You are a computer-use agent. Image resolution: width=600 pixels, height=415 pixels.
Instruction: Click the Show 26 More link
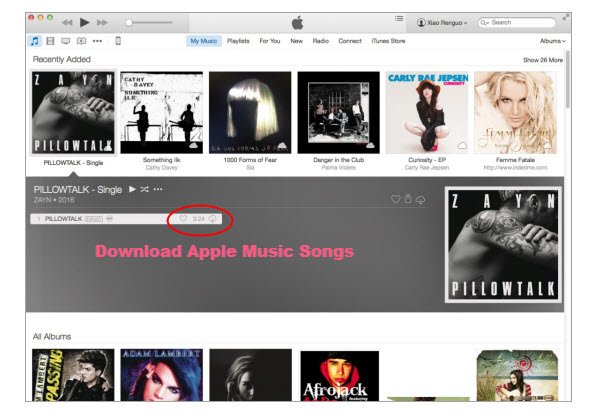pos(543,60)
